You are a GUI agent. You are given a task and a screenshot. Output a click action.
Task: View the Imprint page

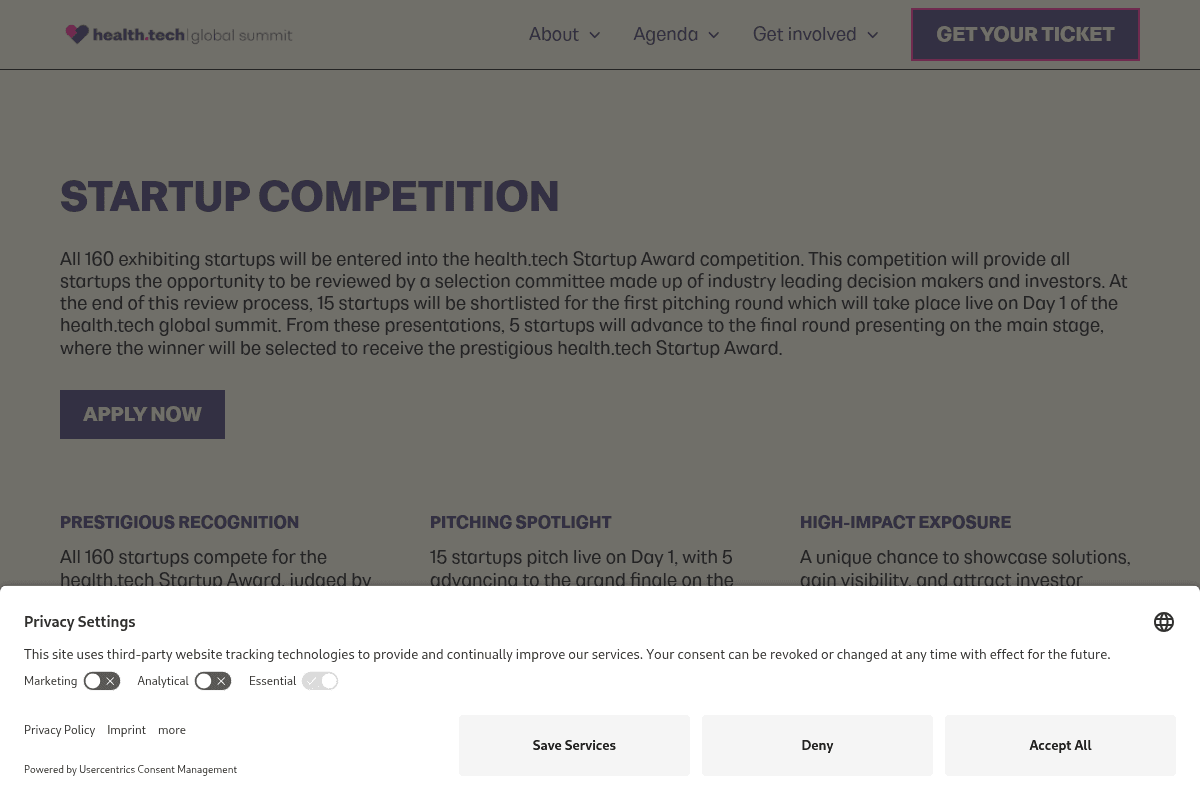tap(126, 730)
